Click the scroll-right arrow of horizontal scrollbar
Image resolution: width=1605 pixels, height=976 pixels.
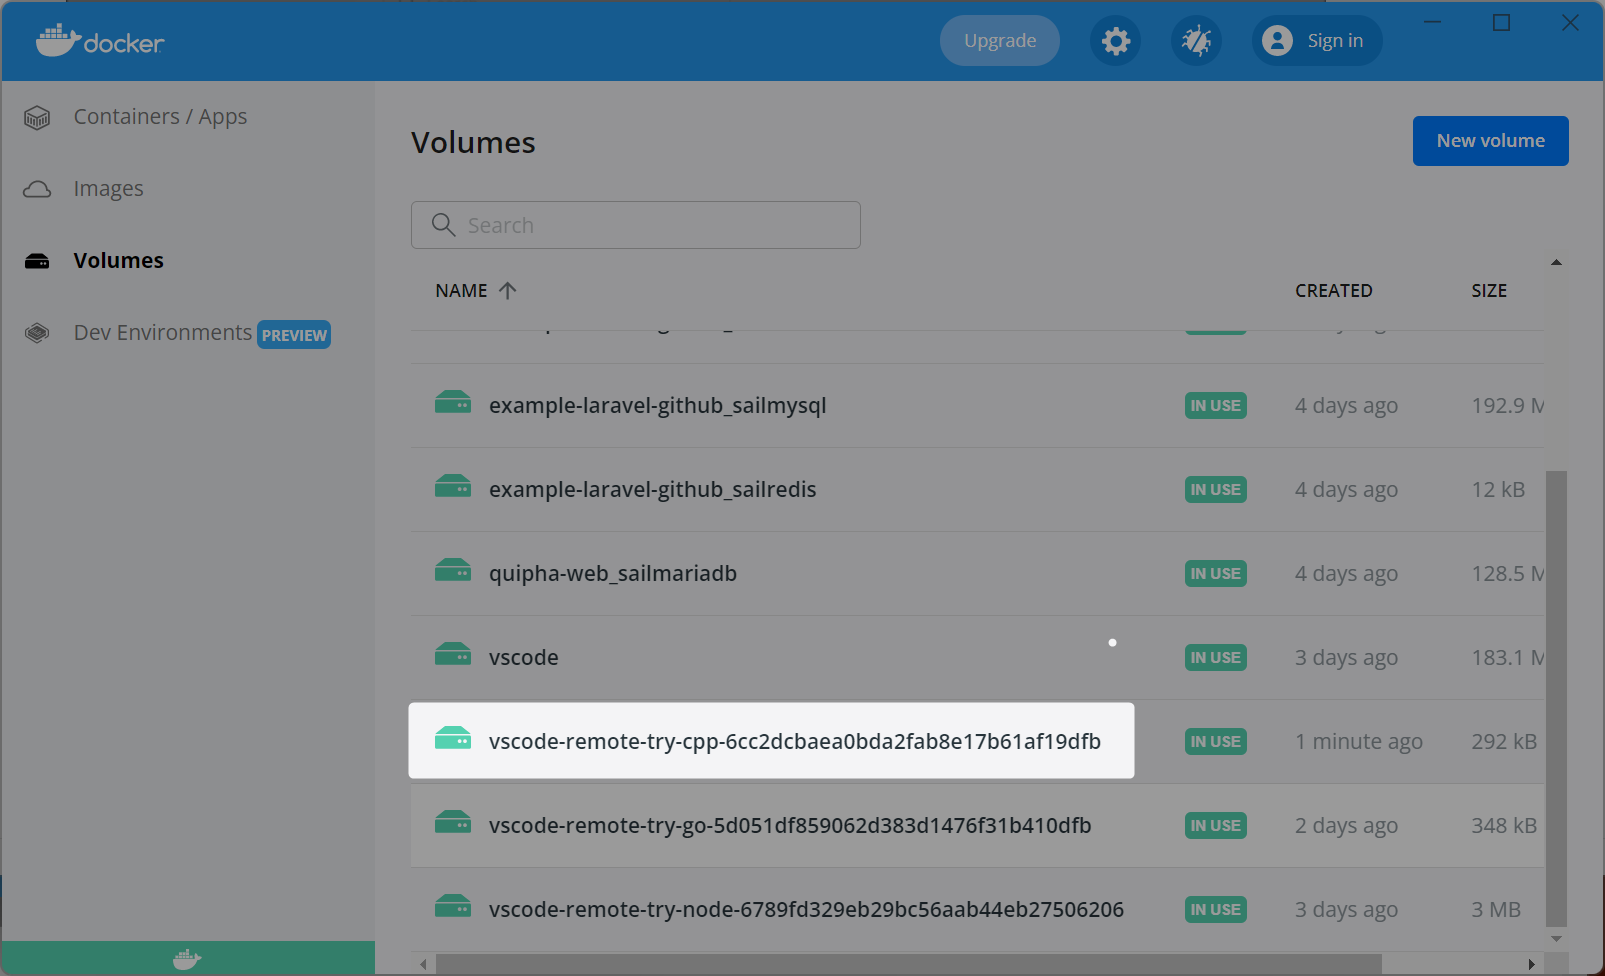coord(1531,964)
